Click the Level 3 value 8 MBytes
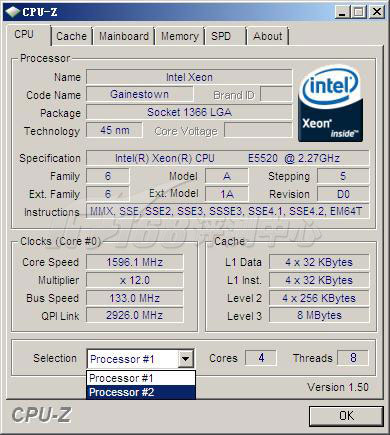The height and width of the screenshot is (435, 390). (319, 315)
